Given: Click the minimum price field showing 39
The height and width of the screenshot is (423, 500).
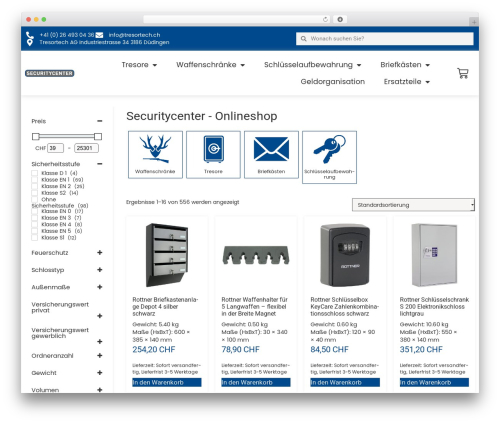Looking at the screenshot, I should (55, 148).
